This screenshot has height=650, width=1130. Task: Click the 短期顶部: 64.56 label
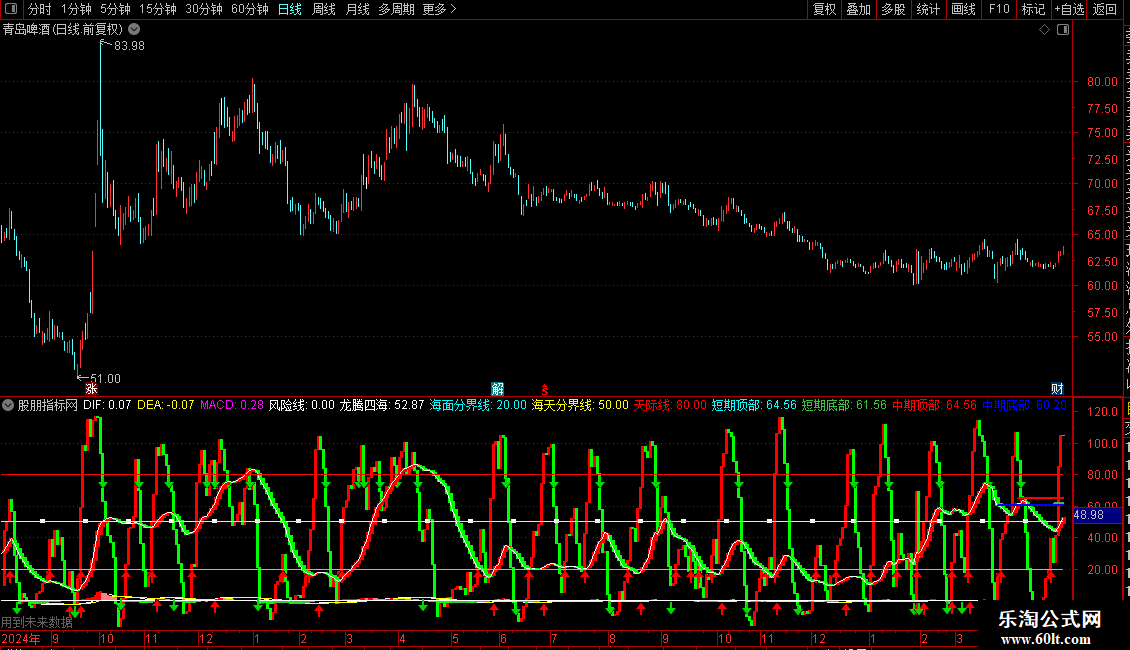coord(755,405)
